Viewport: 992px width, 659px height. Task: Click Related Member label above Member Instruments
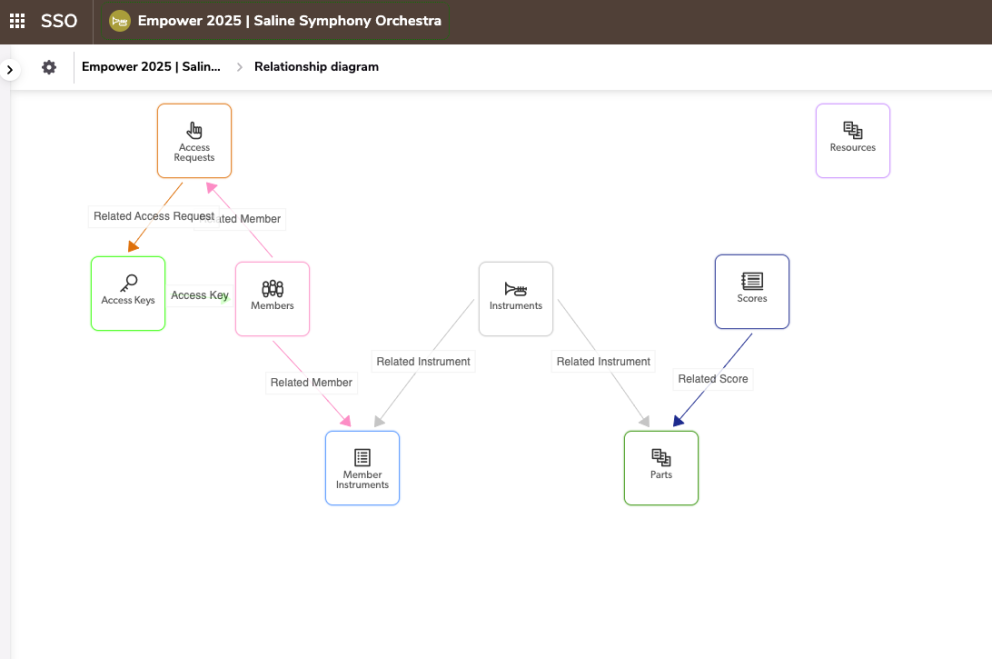coord(311,382)
